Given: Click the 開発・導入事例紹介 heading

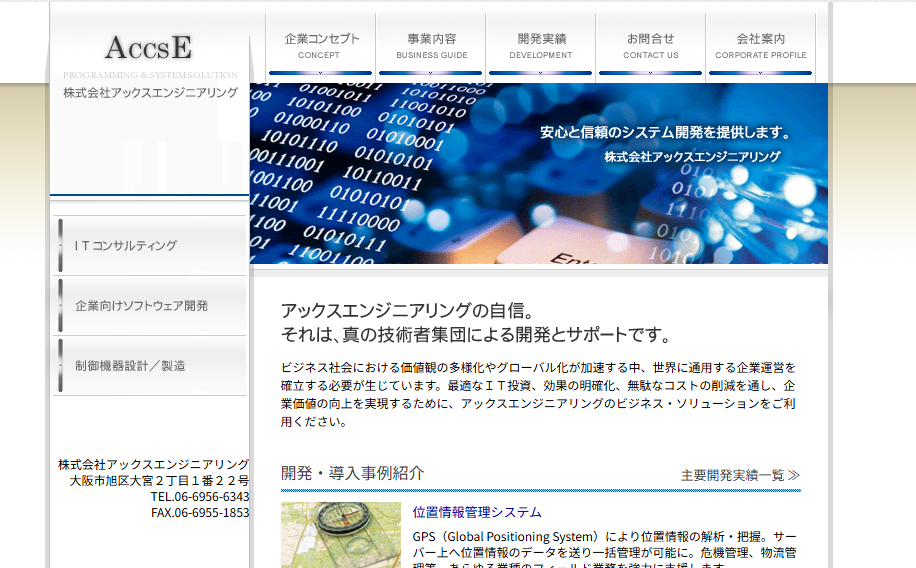Looking at the screenshot, I should pos(352,473).
